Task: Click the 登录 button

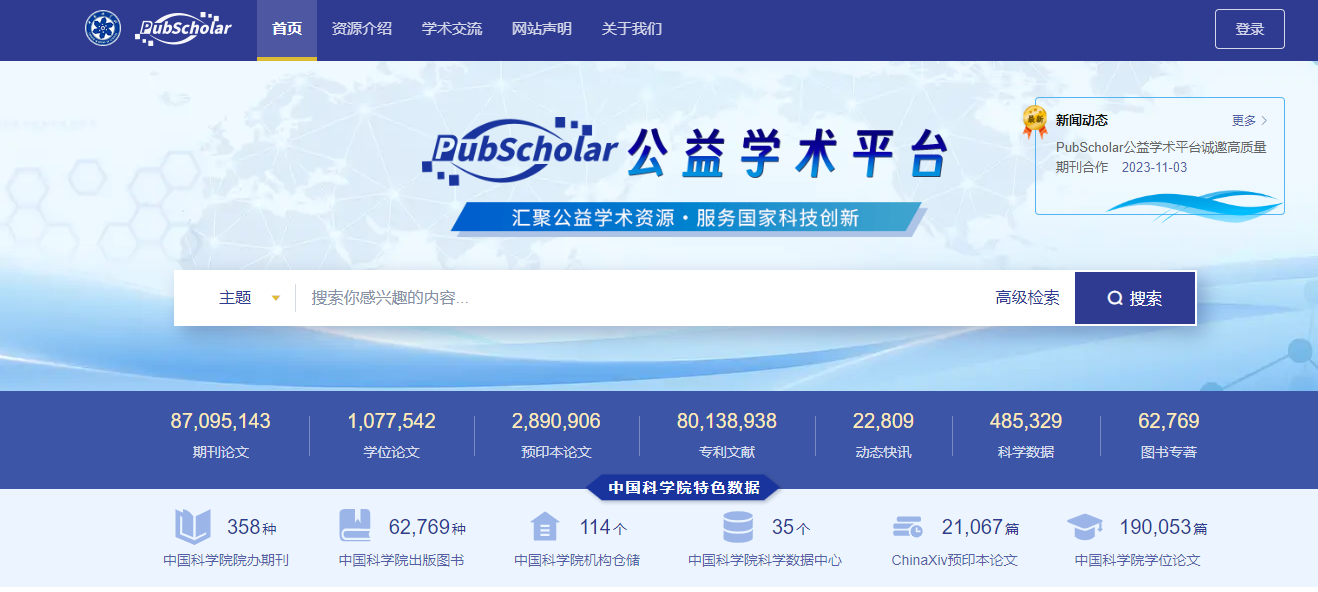Action: (x=1250, y=29)
